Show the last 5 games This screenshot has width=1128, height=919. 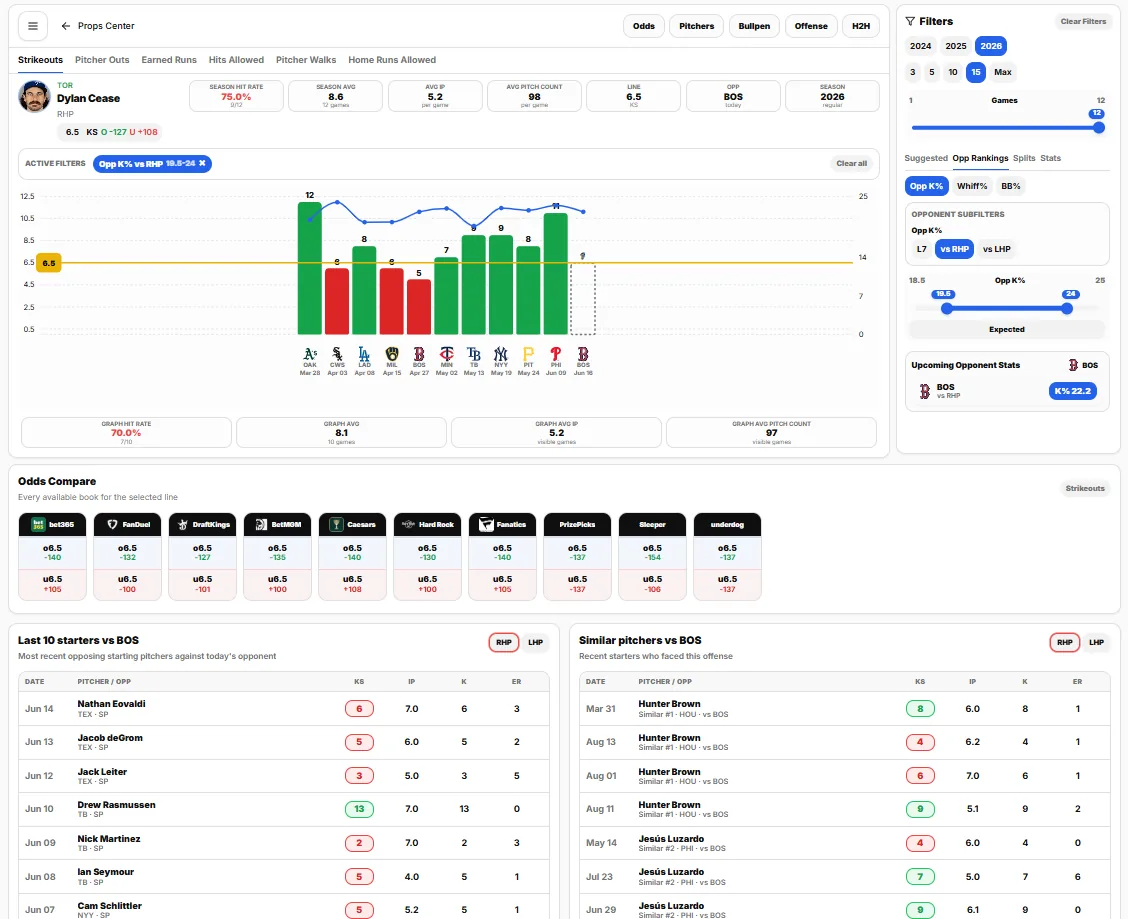click(932, 72)
